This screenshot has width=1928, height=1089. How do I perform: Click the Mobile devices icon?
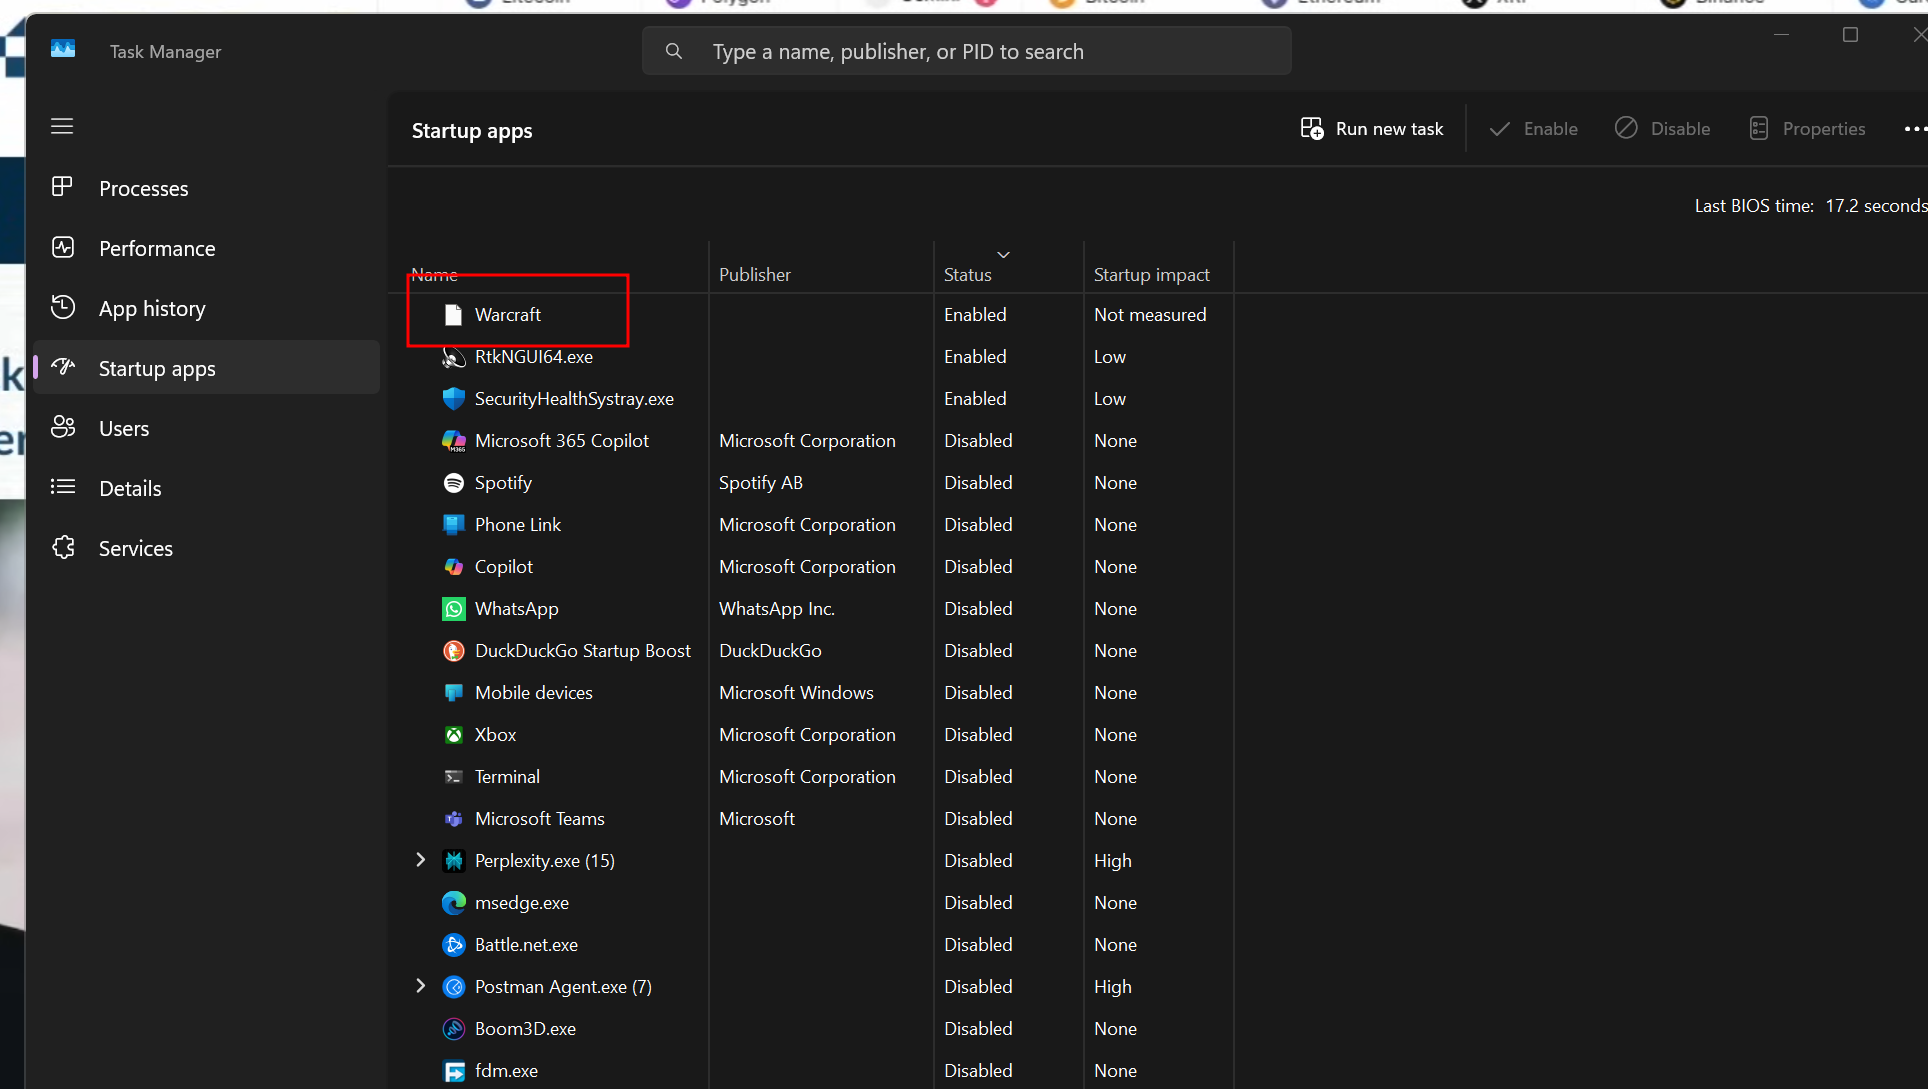coord(454,693)
